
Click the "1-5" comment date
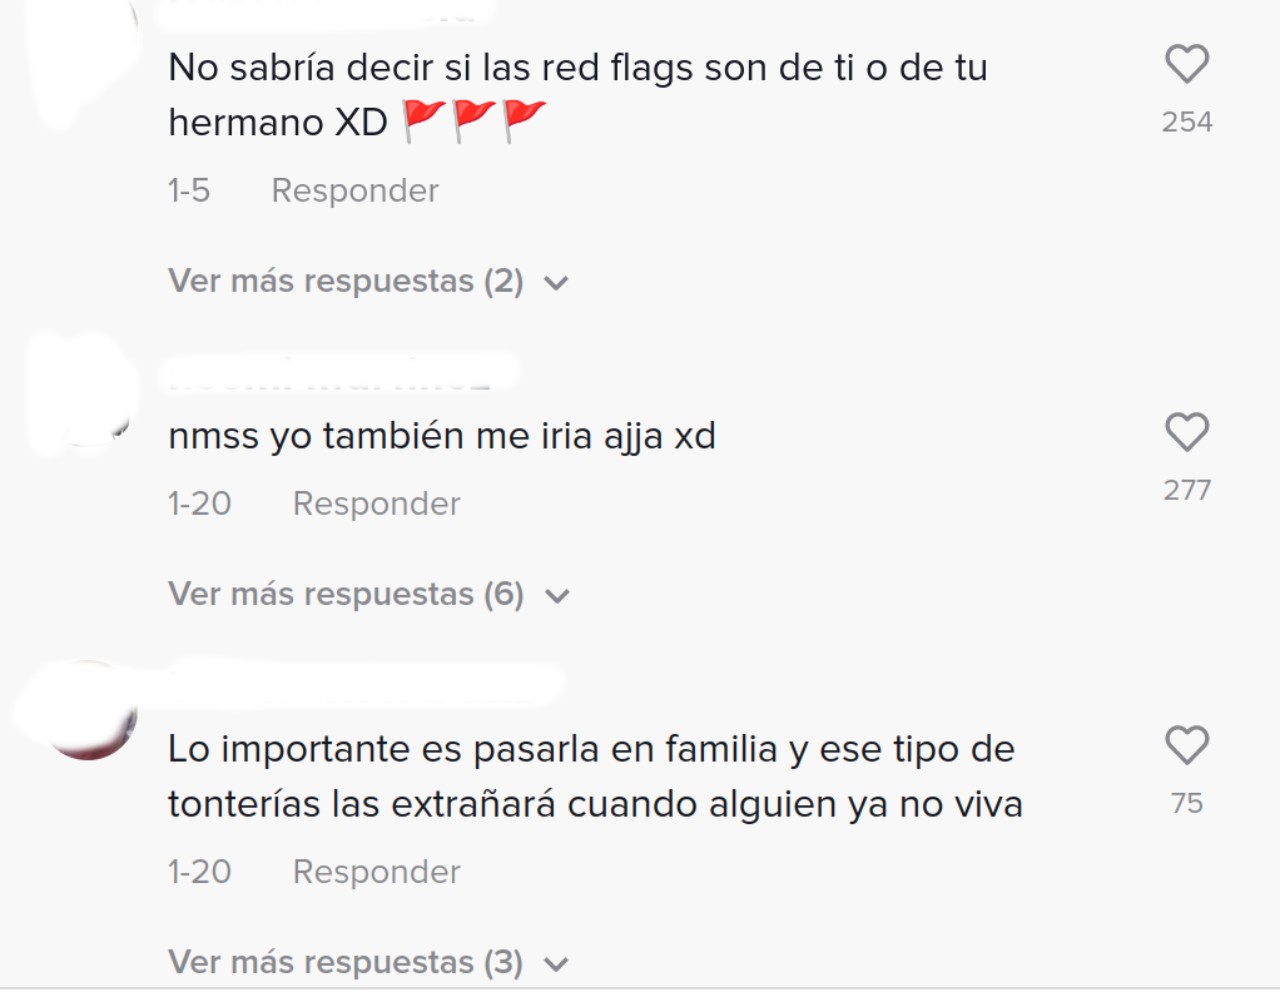189,191
